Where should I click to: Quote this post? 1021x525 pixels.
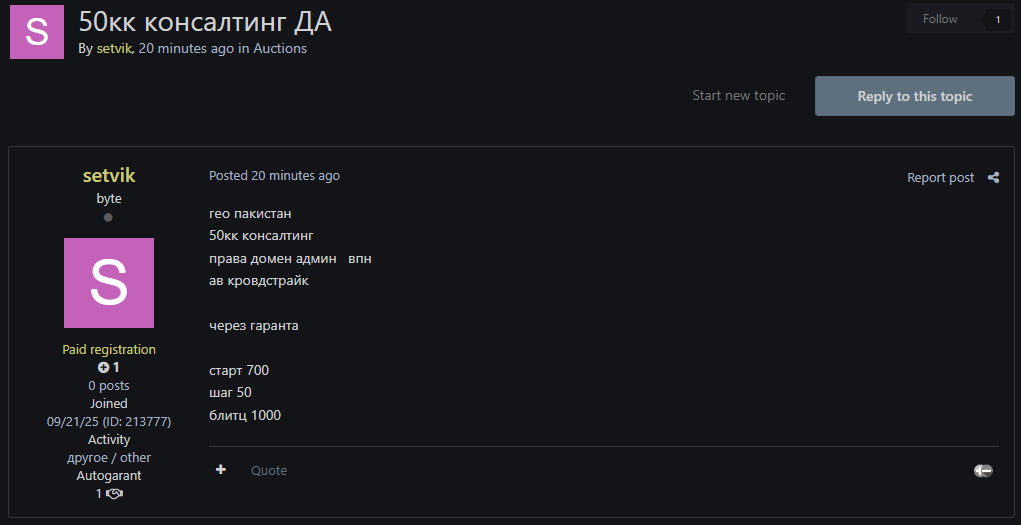[269, 470]
